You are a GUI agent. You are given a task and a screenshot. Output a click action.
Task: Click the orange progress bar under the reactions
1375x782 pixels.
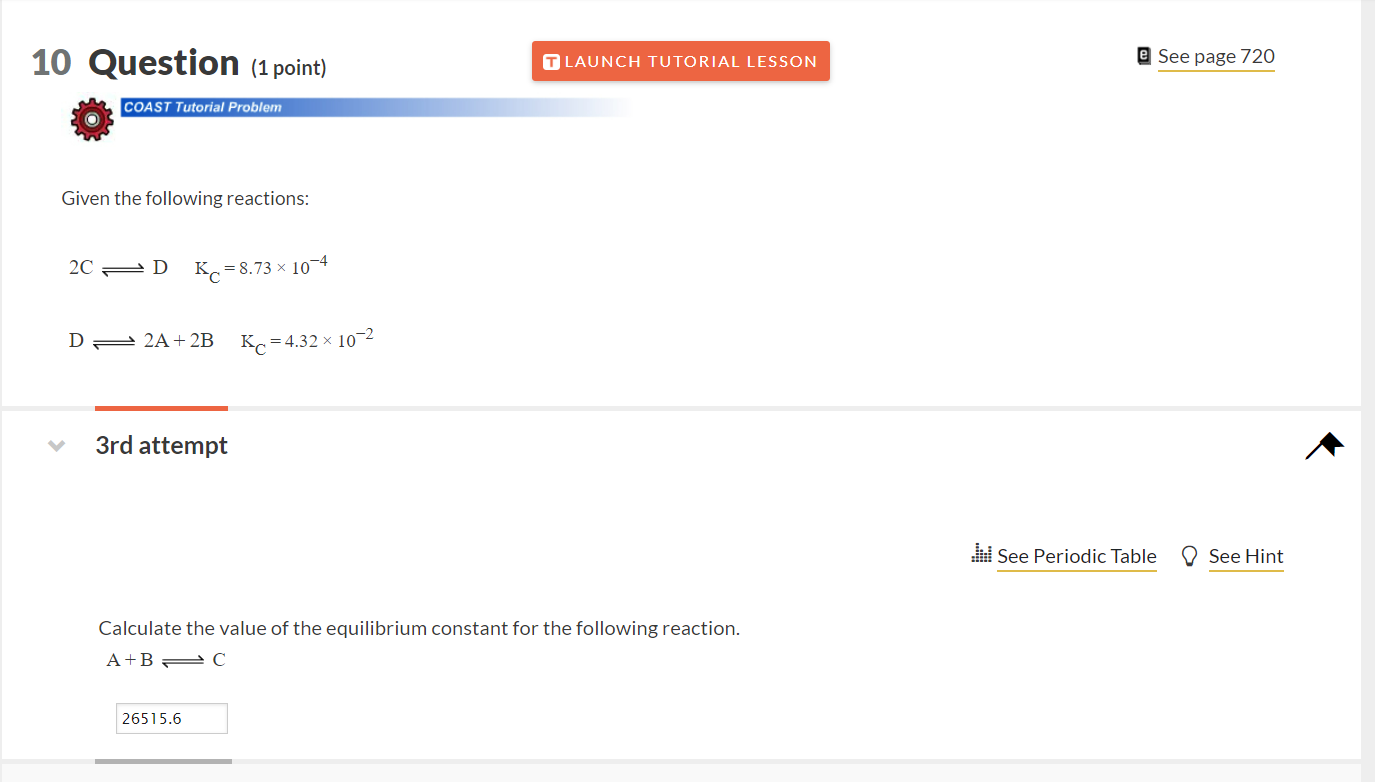pyautogui.click(x=161, y=409)
